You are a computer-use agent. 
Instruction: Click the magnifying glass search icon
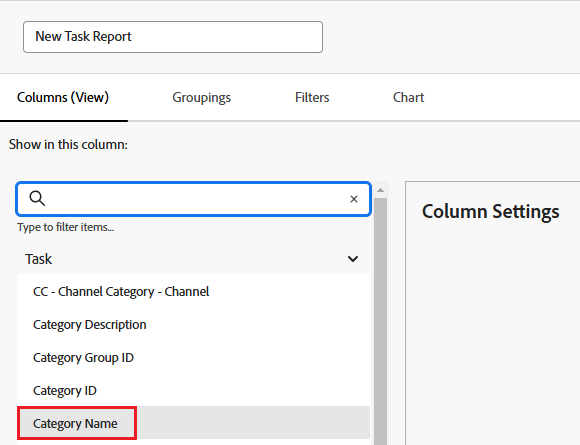click(x=37, y=198)
